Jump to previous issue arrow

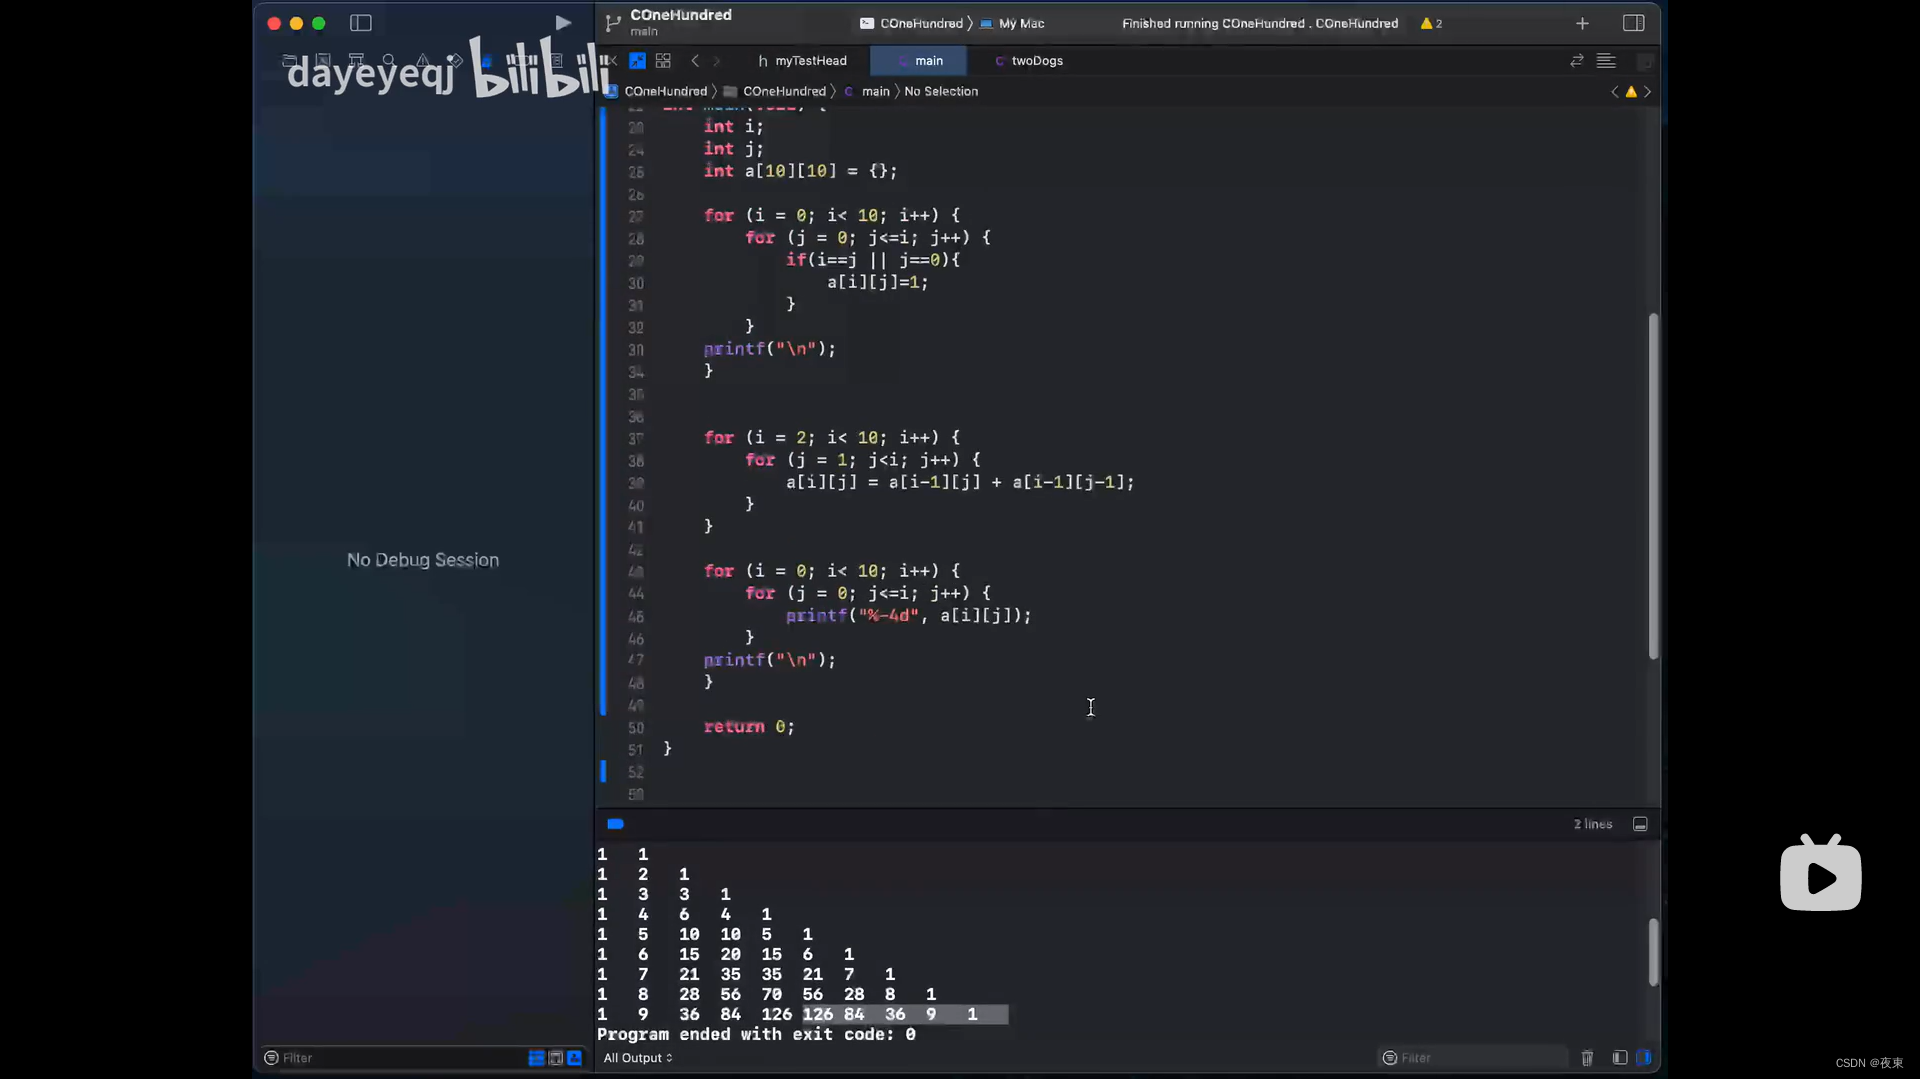click(x=1614, y=91)
